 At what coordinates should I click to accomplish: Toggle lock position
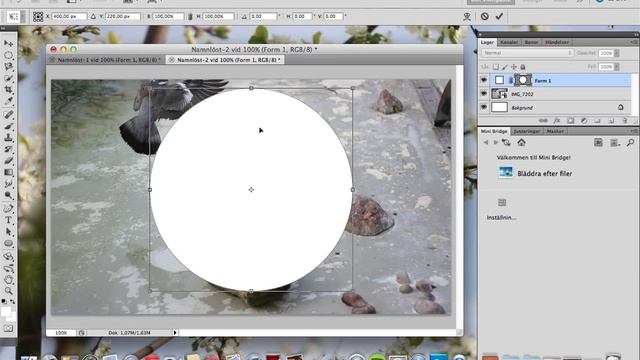[514, 67]
